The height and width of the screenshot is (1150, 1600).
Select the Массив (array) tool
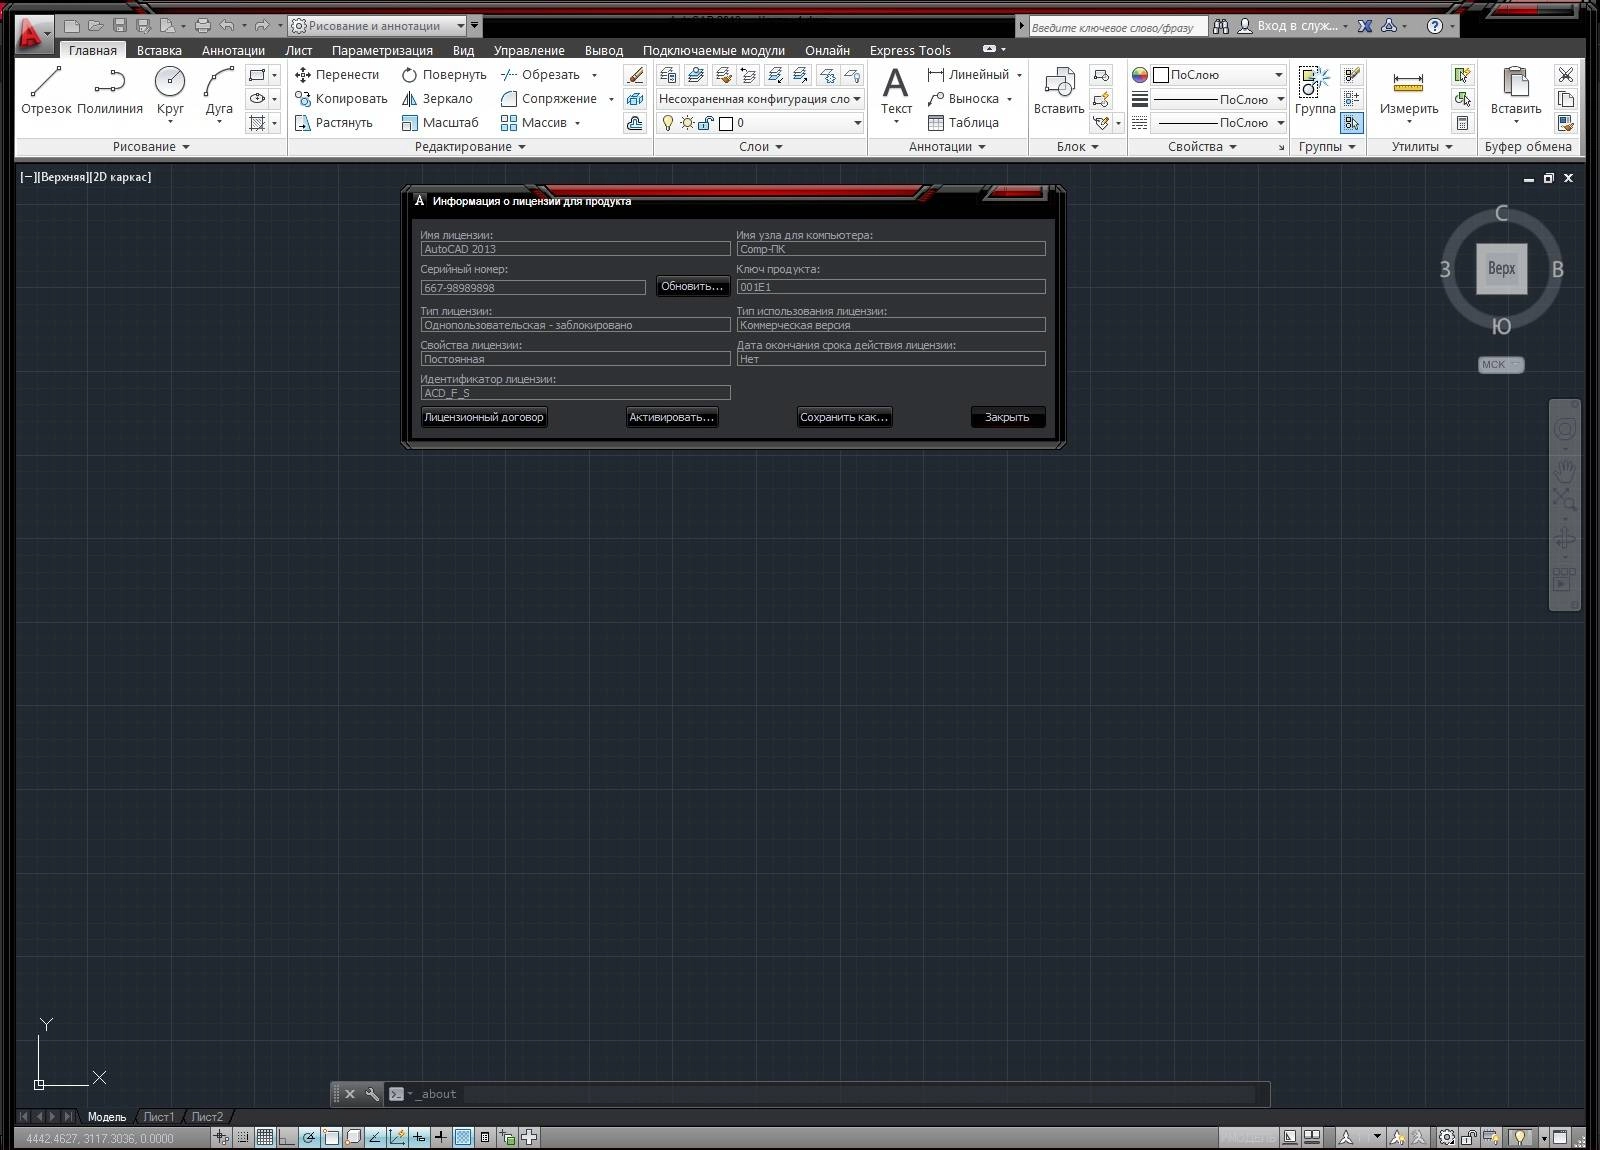[x=535, y=123]
